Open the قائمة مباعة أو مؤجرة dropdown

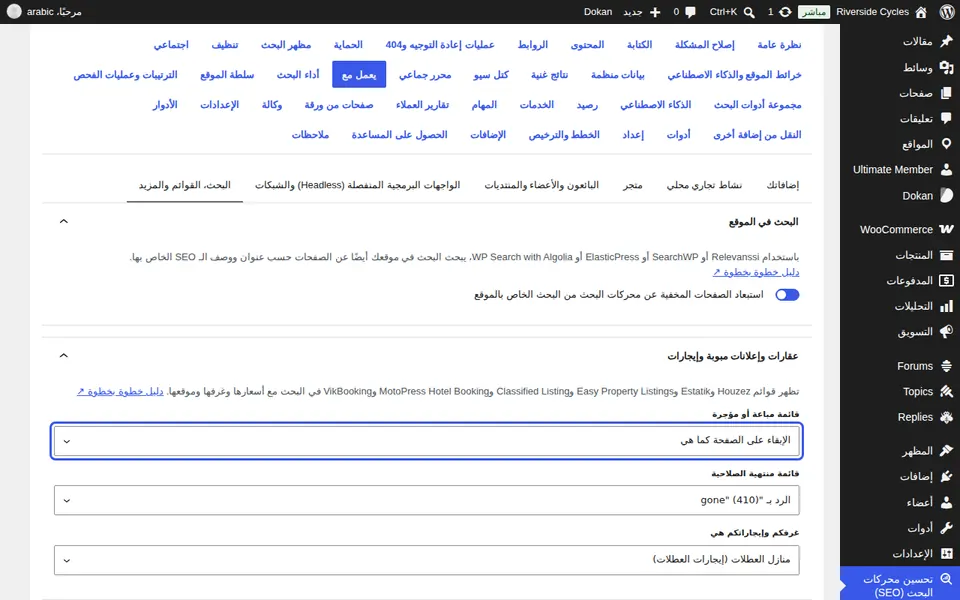pos(427,441)
